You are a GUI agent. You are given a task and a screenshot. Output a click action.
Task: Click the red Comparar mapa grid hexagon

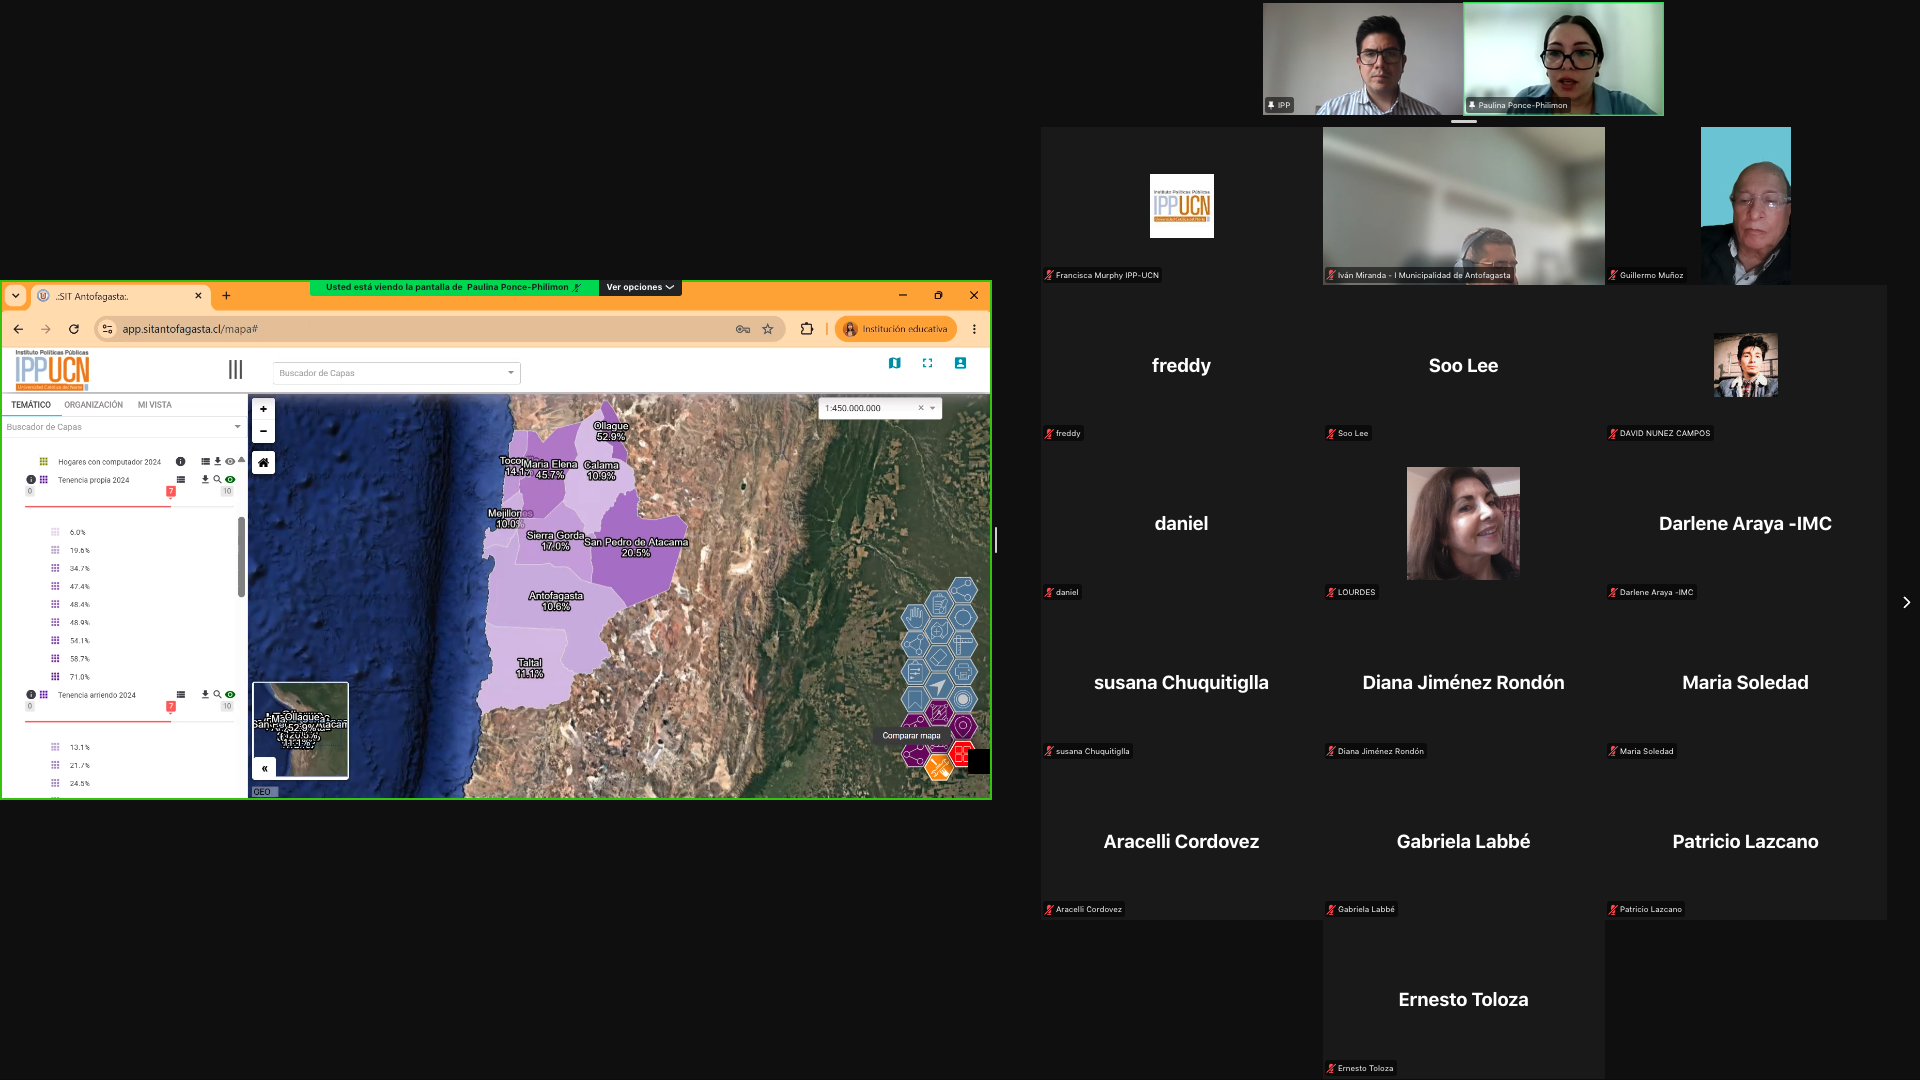click(x=961, y=754)
